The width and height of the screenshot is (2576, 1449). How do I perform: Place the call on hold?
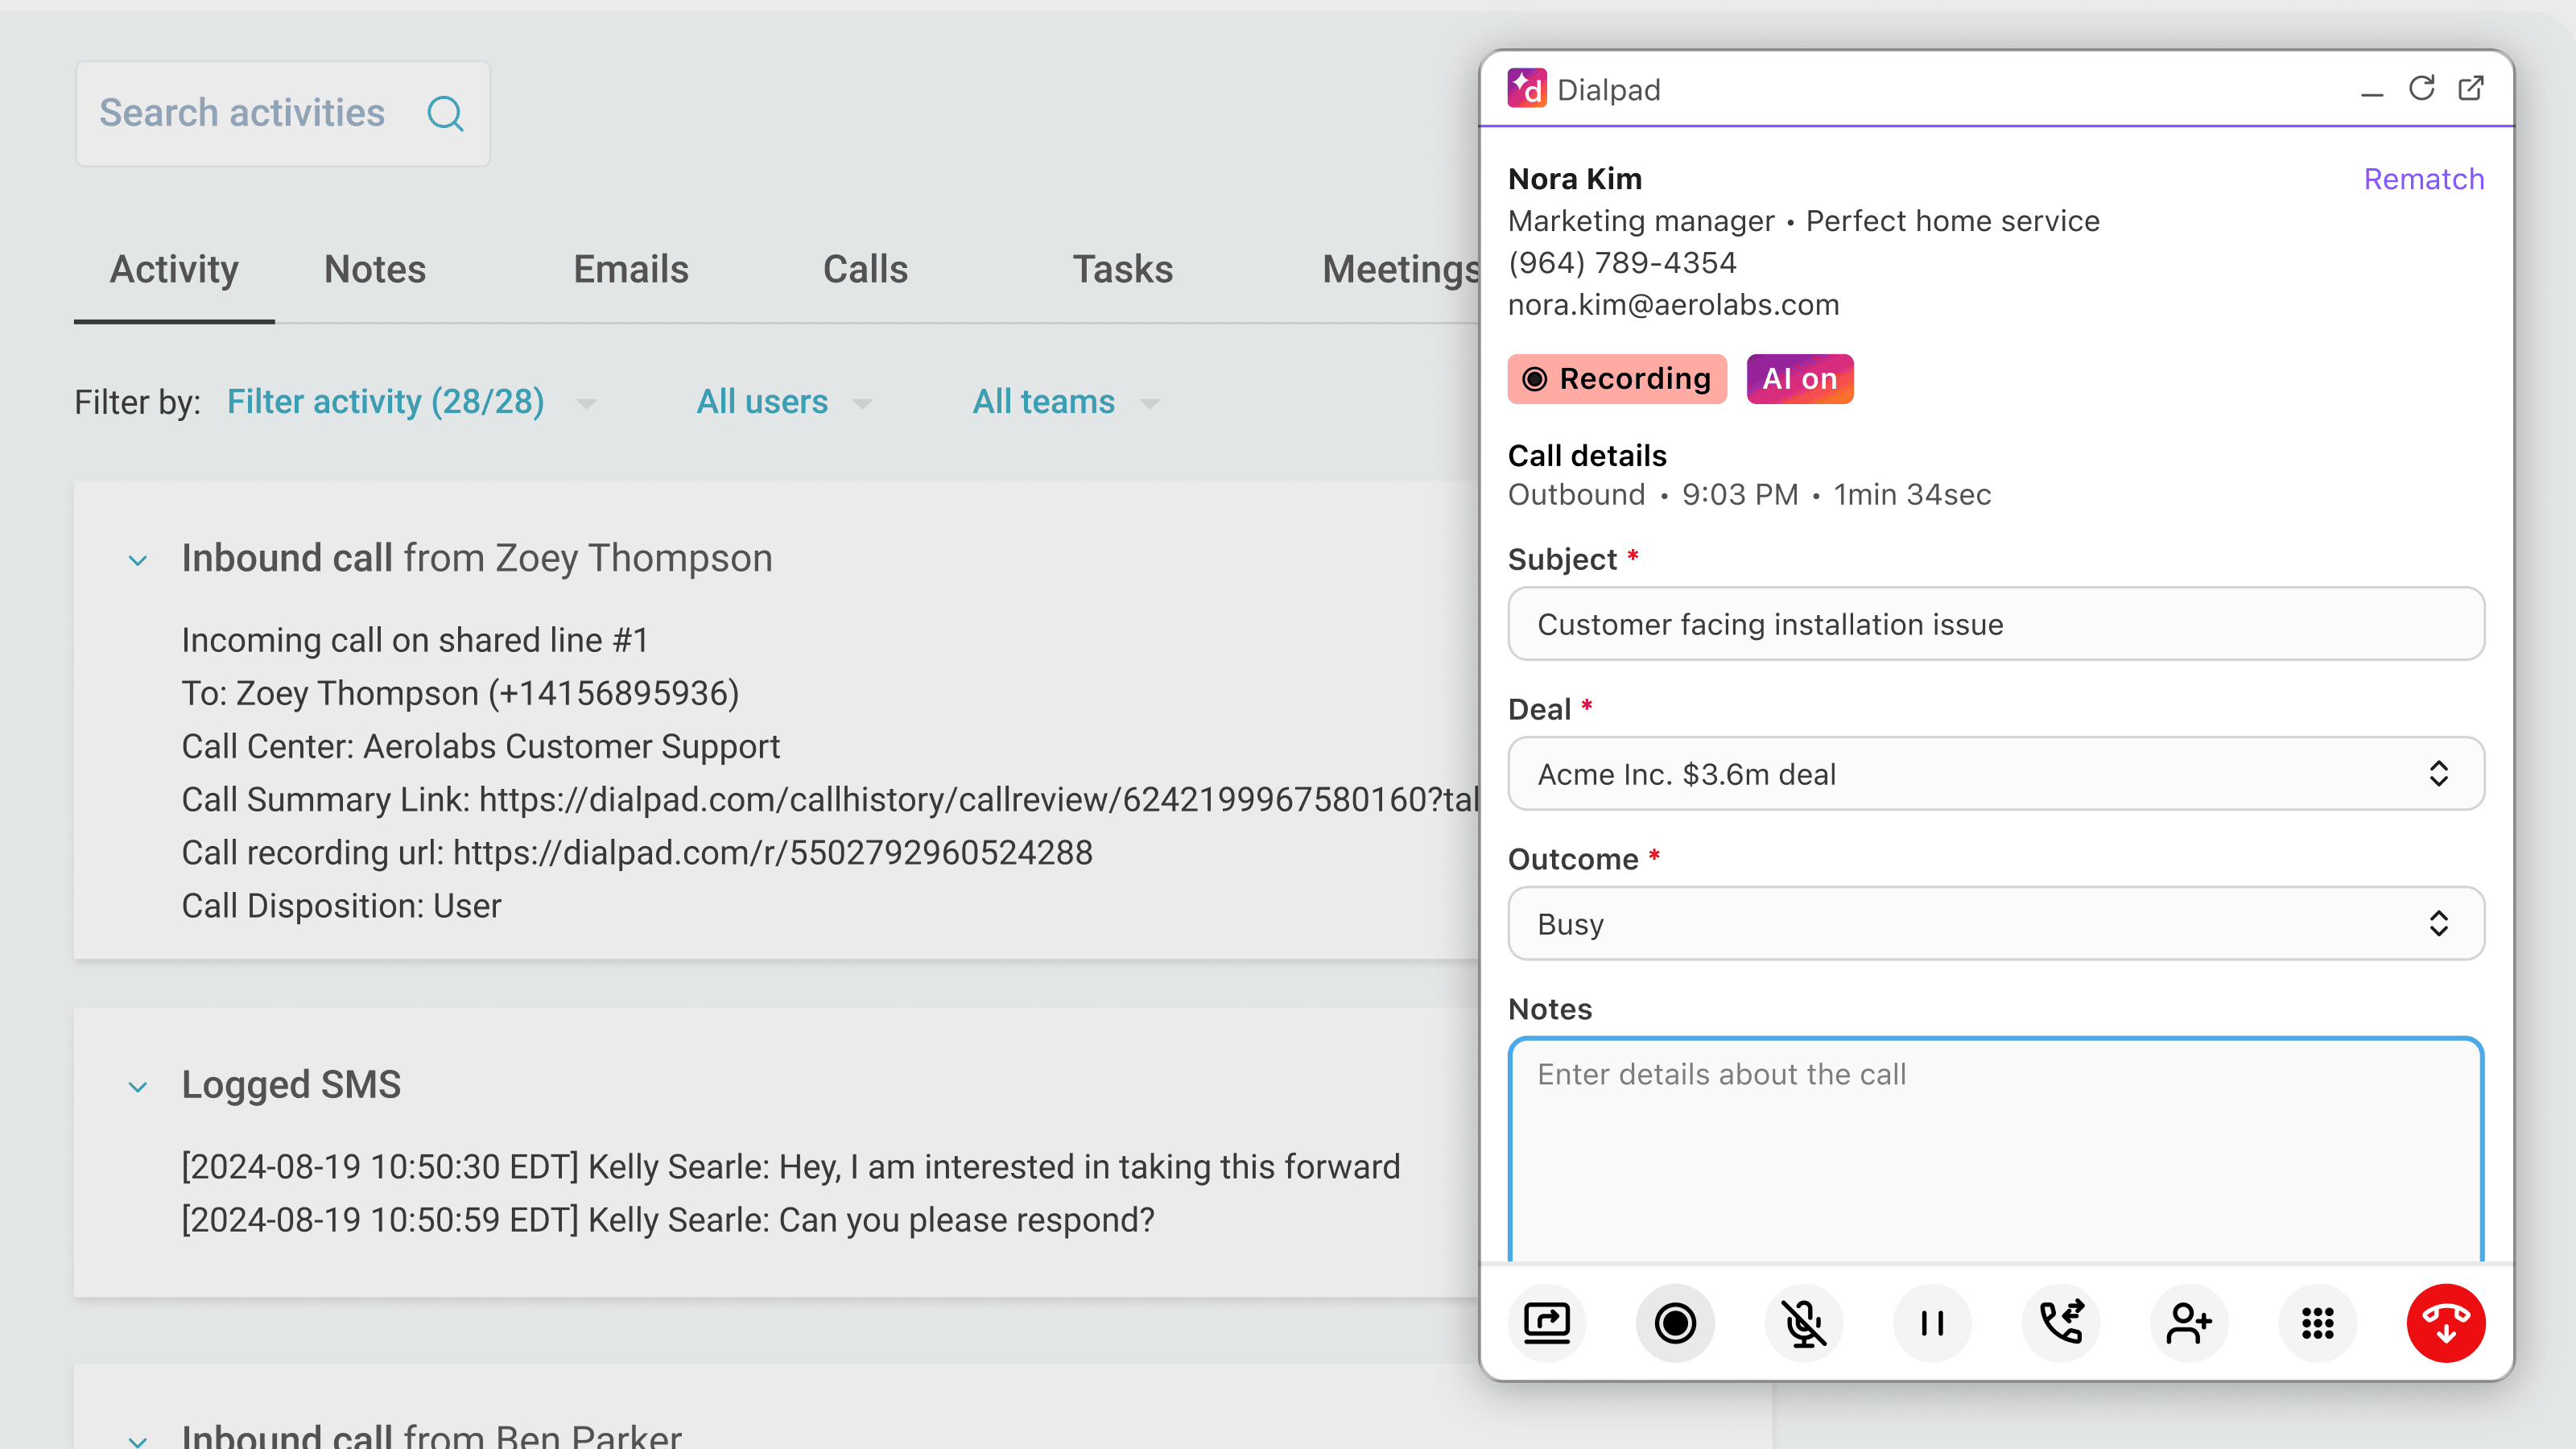[x=1932, y=1323]
